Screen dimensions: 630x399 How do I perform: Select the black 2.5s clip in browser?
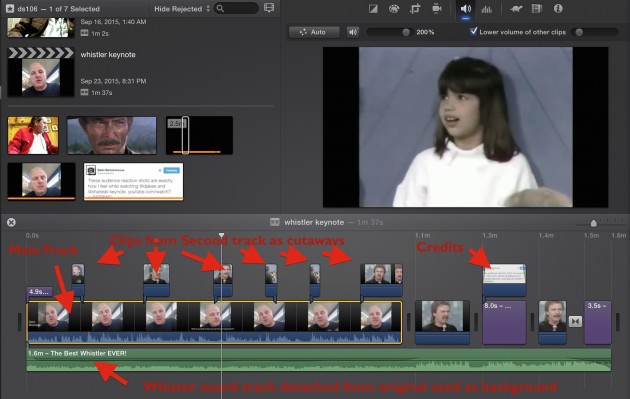click(199, 135)
